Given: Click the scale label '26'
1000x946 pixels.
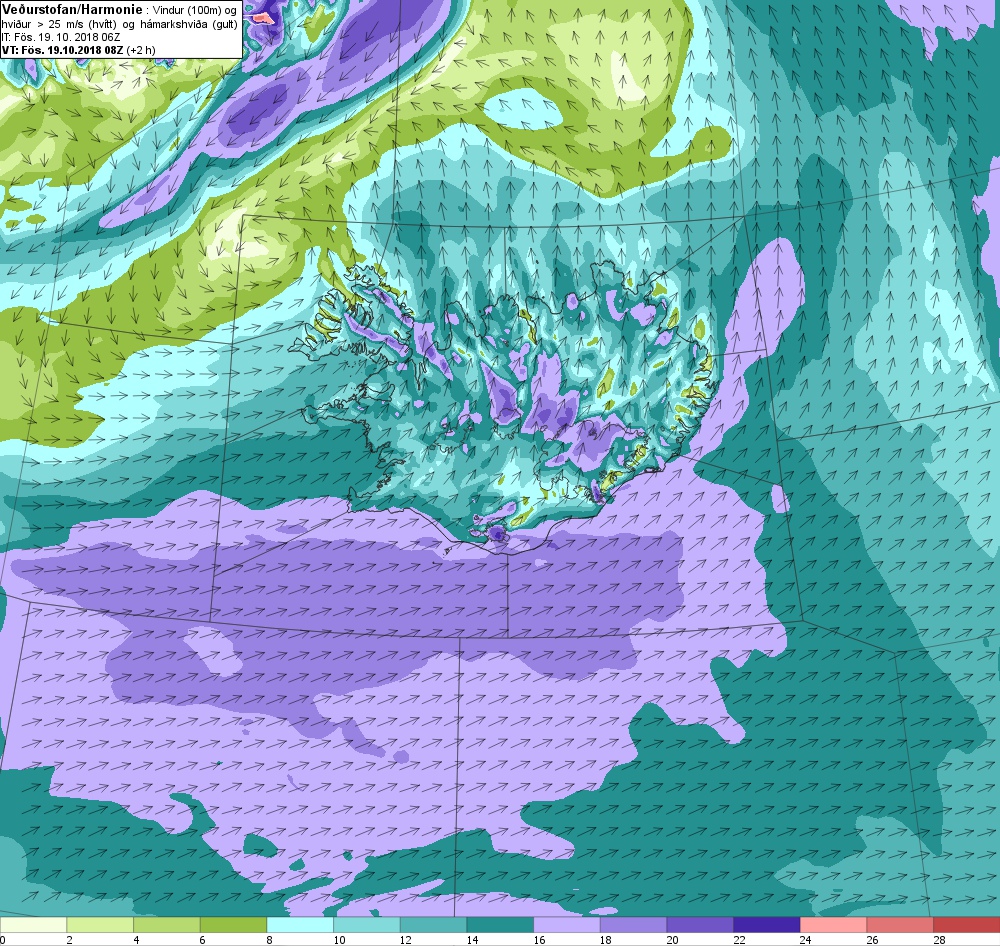Looking at the screenshot, I should click(872, 940).
